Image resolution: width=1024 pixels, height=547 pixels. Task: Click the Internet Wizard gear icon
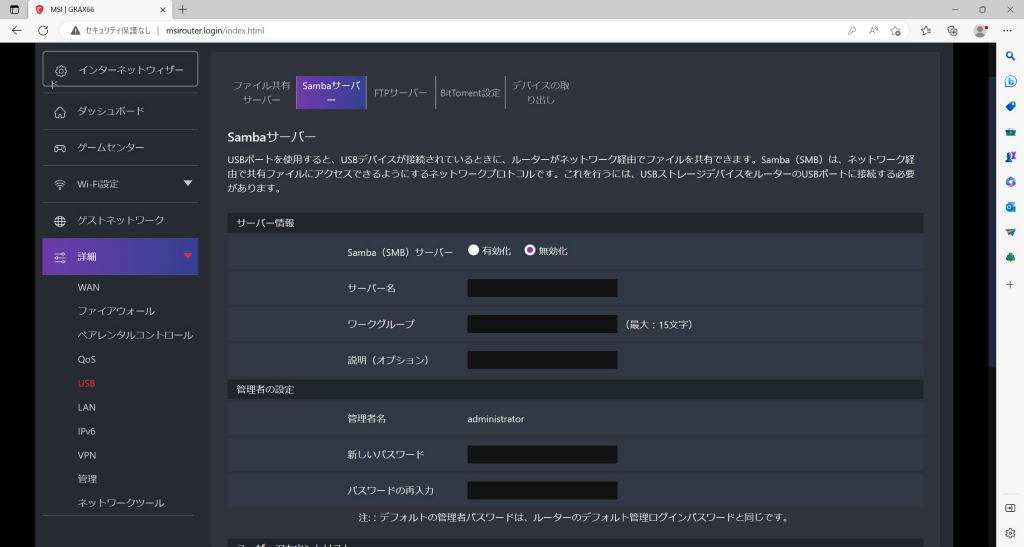click(x=61, y=70)
